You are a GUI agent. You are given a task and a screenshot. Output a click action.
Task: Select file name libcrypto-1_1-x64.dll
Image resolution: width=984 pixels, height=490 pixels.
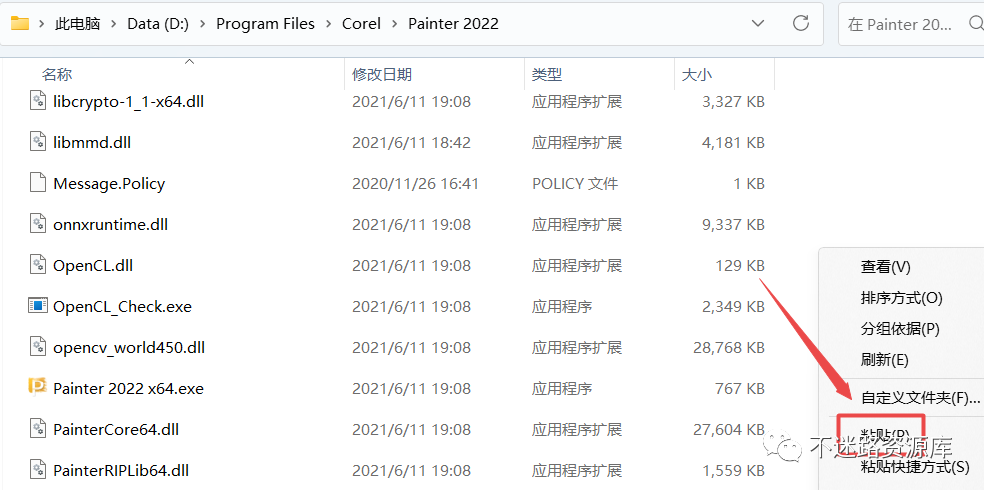pos(129,102)
